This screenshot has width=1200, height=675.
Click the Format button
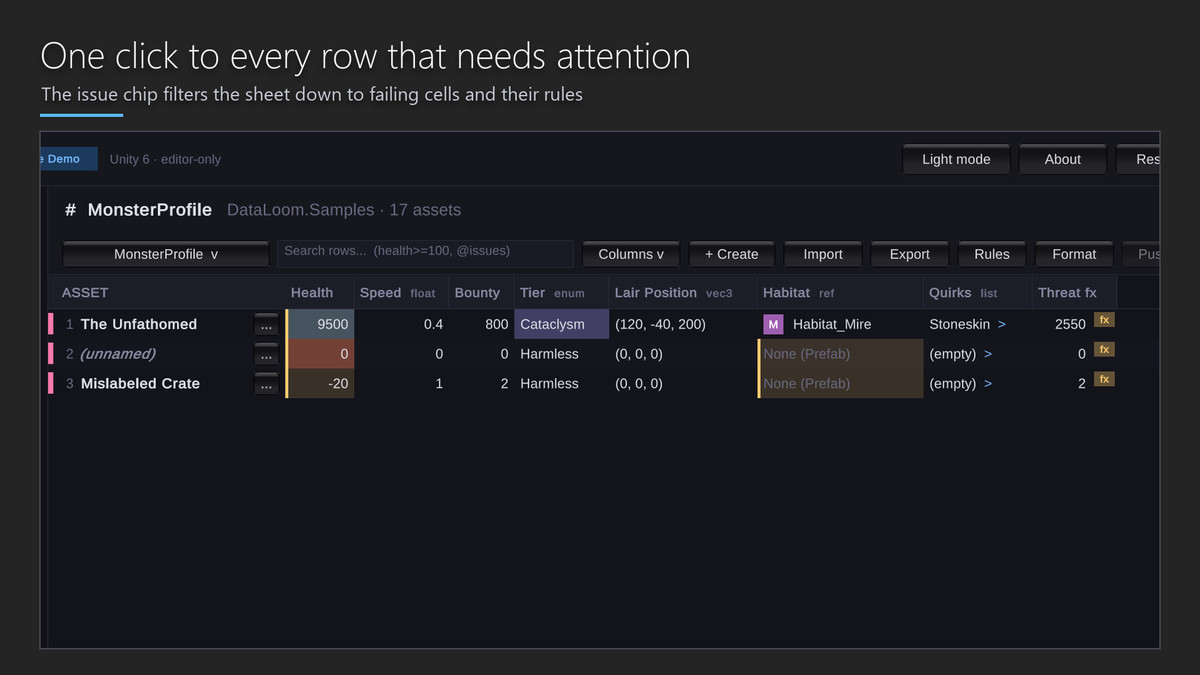pyautogui.click(x=1074, y=254)
